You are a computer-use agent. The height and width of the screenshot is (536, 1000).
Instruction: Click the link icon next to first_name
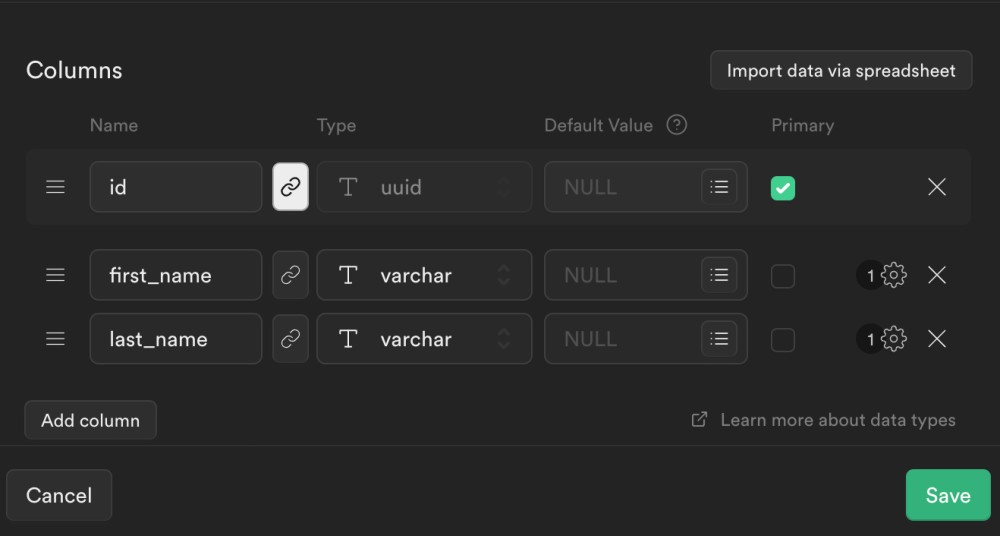(291, 275)
